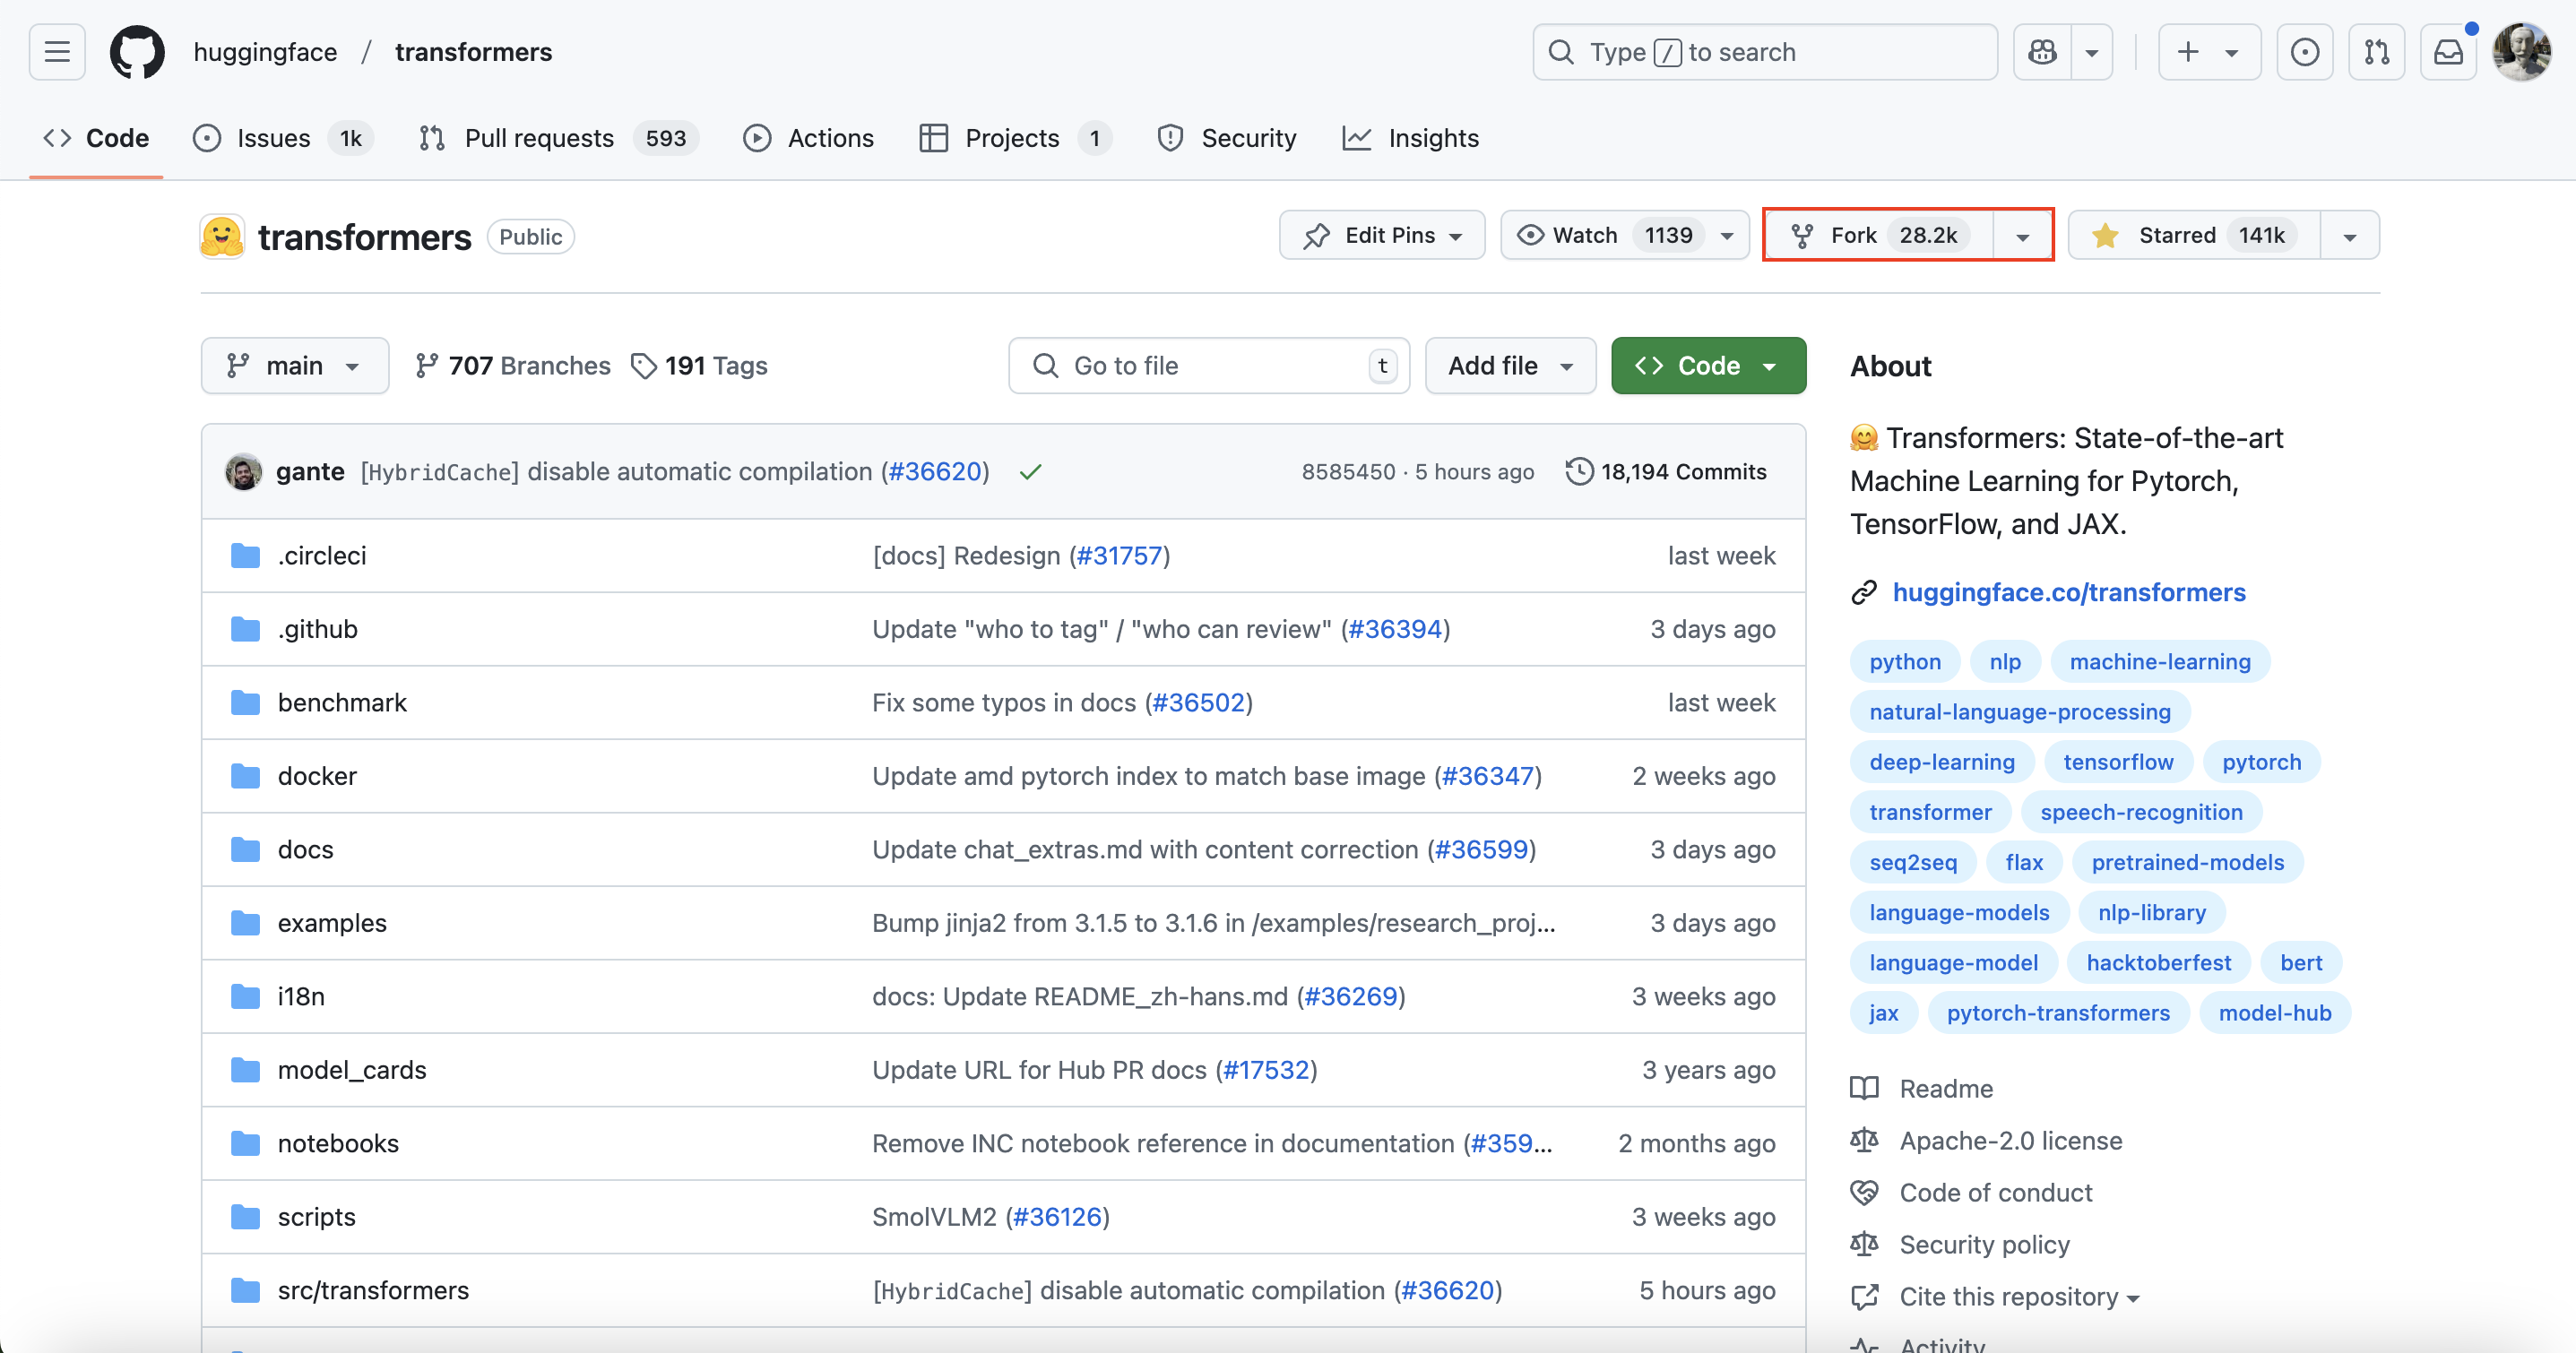Click the Go to file input
This screenshot has width=2576, height=1353.
tap(1209, 366)
